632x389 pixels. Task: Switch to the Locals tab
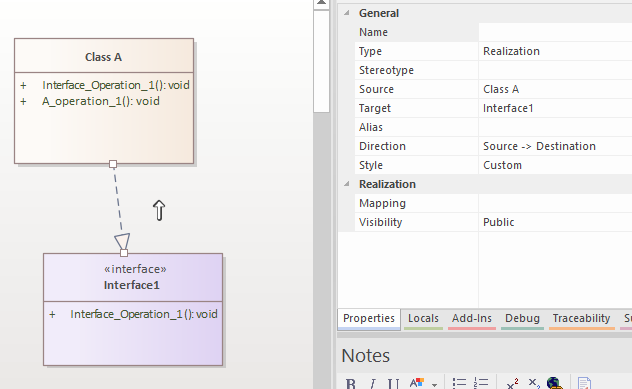pos(423,319)
